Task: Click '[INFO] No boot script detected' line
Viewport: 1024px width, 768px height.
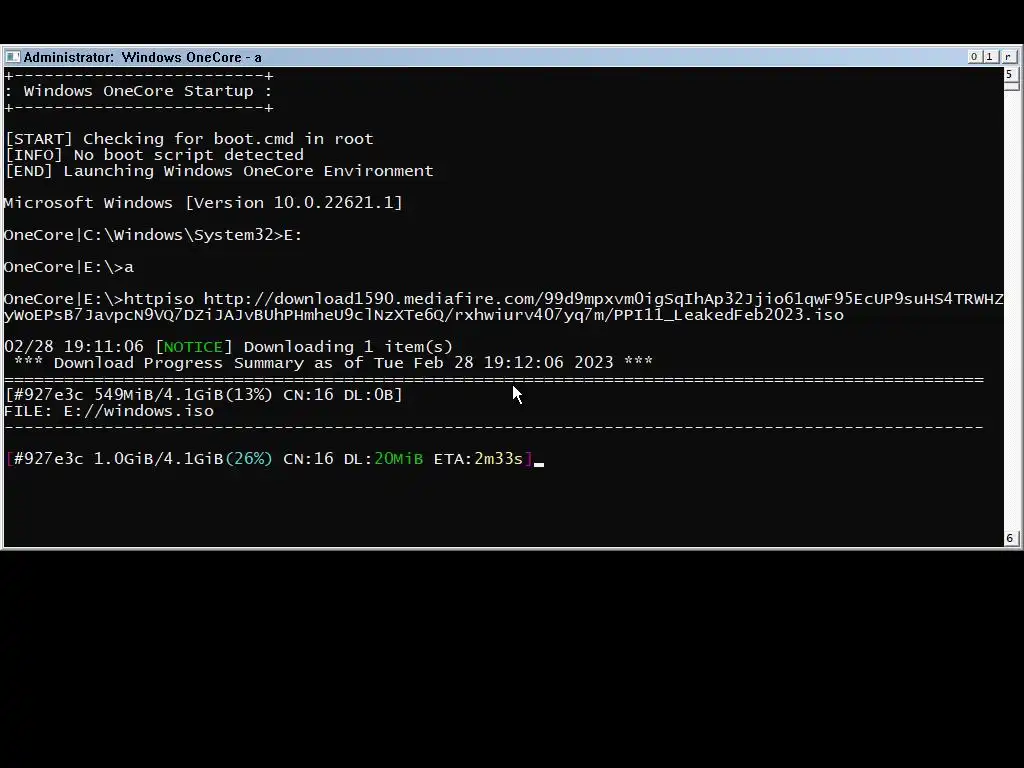Action: coord(154,155)
